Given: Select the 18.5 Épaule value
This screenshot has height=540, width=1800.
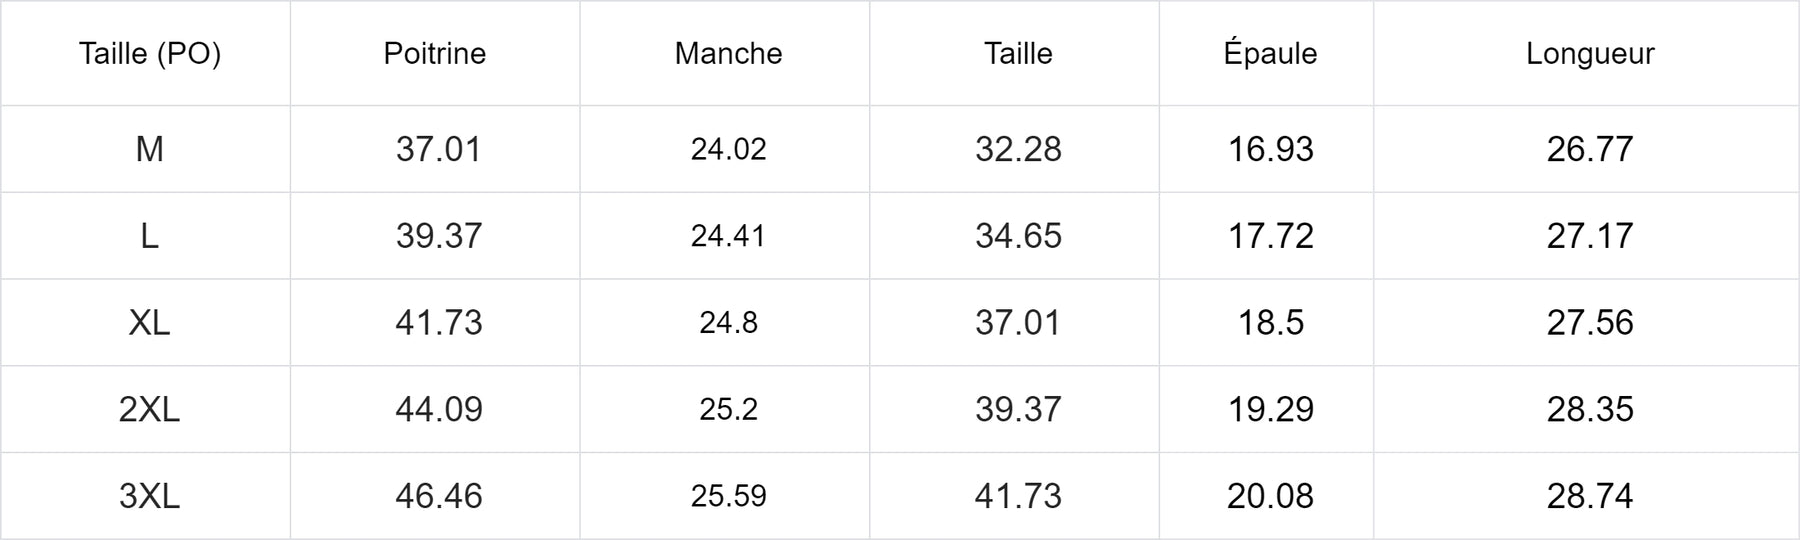Looking at the screenshot, I should 1270,323.
